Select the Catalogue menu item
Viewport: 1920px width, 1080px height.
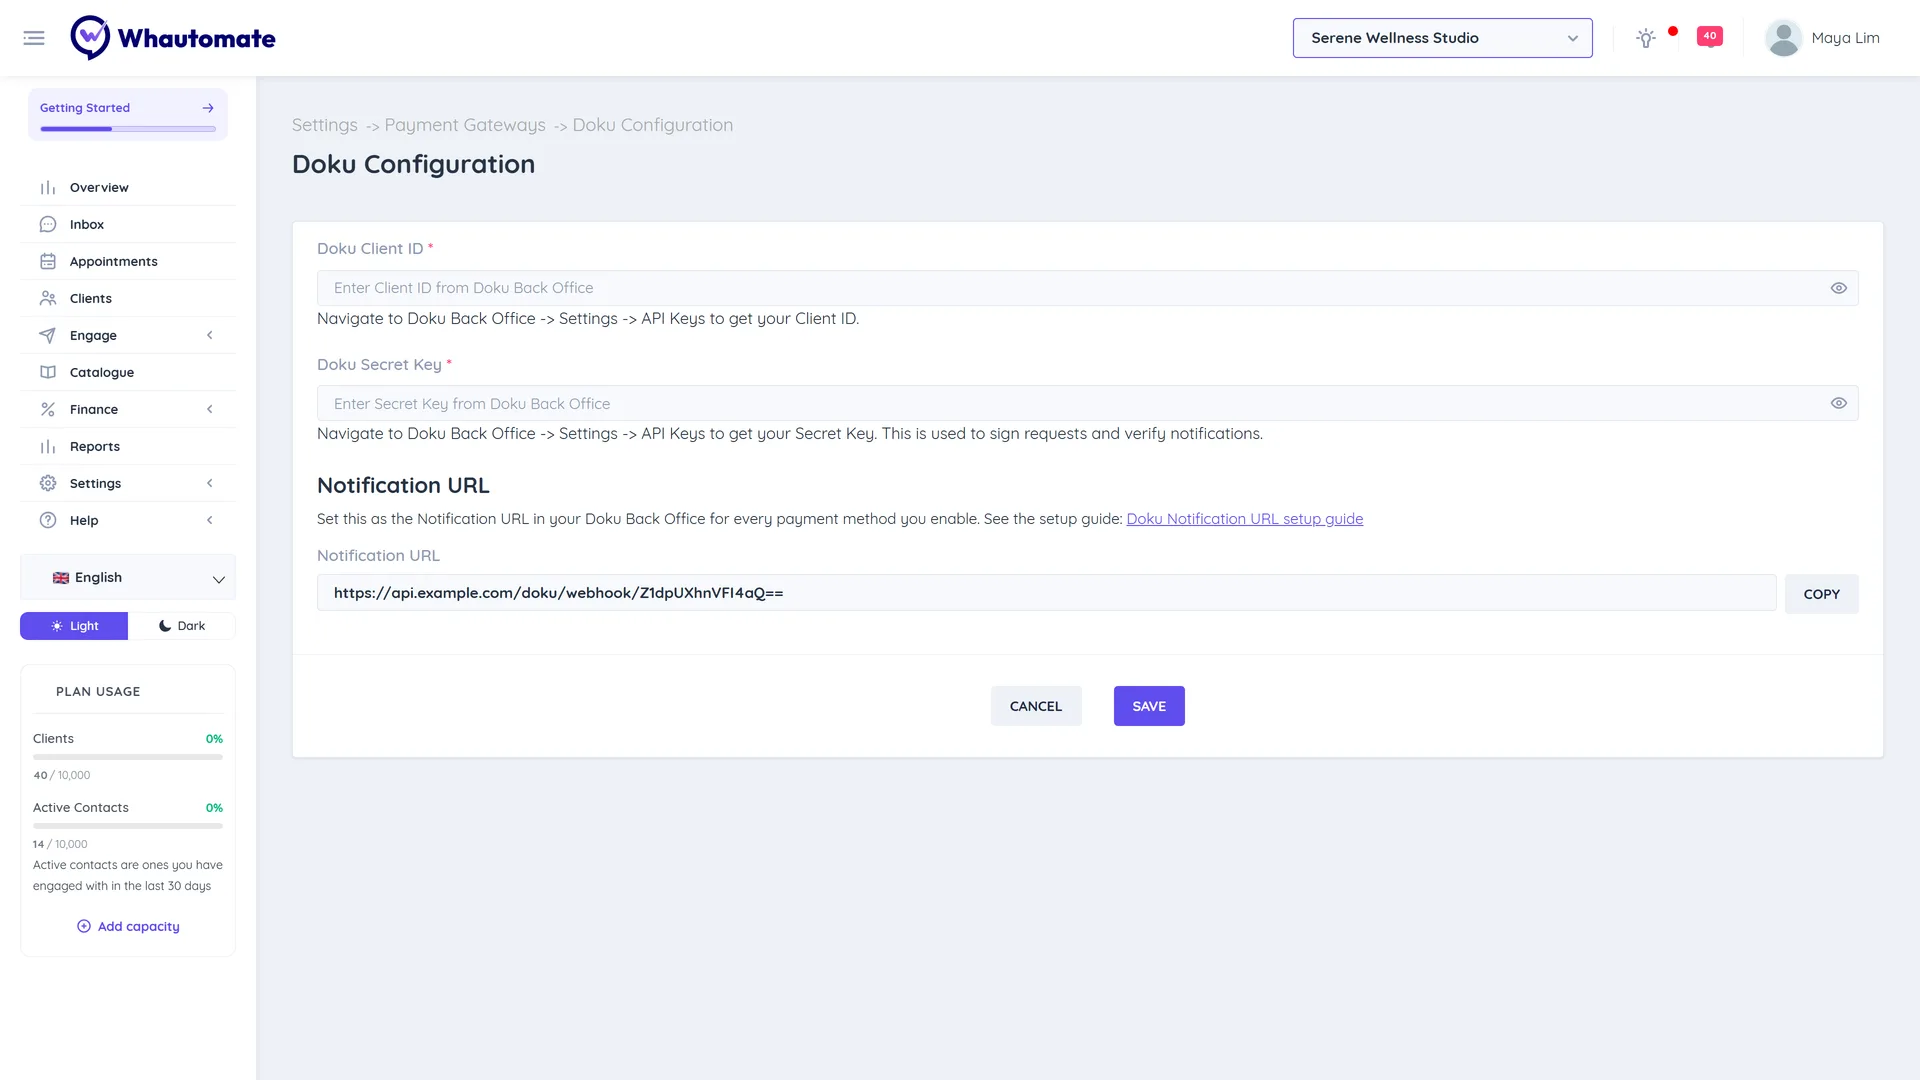click(x=128, y=373)
